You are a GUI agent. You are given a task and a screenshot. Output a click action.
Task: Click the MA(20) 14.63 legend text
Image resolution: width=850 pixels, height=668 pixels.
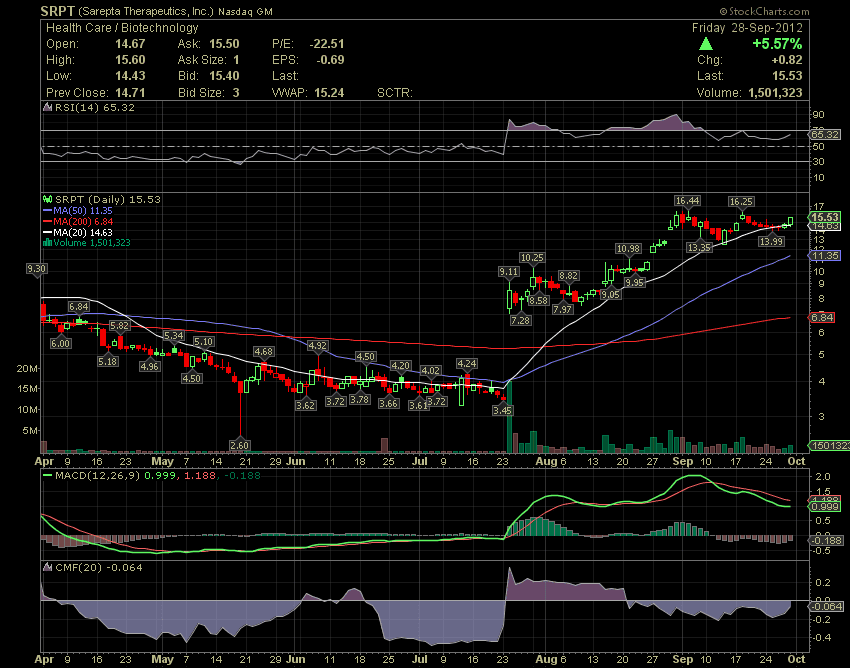[83, 233]
